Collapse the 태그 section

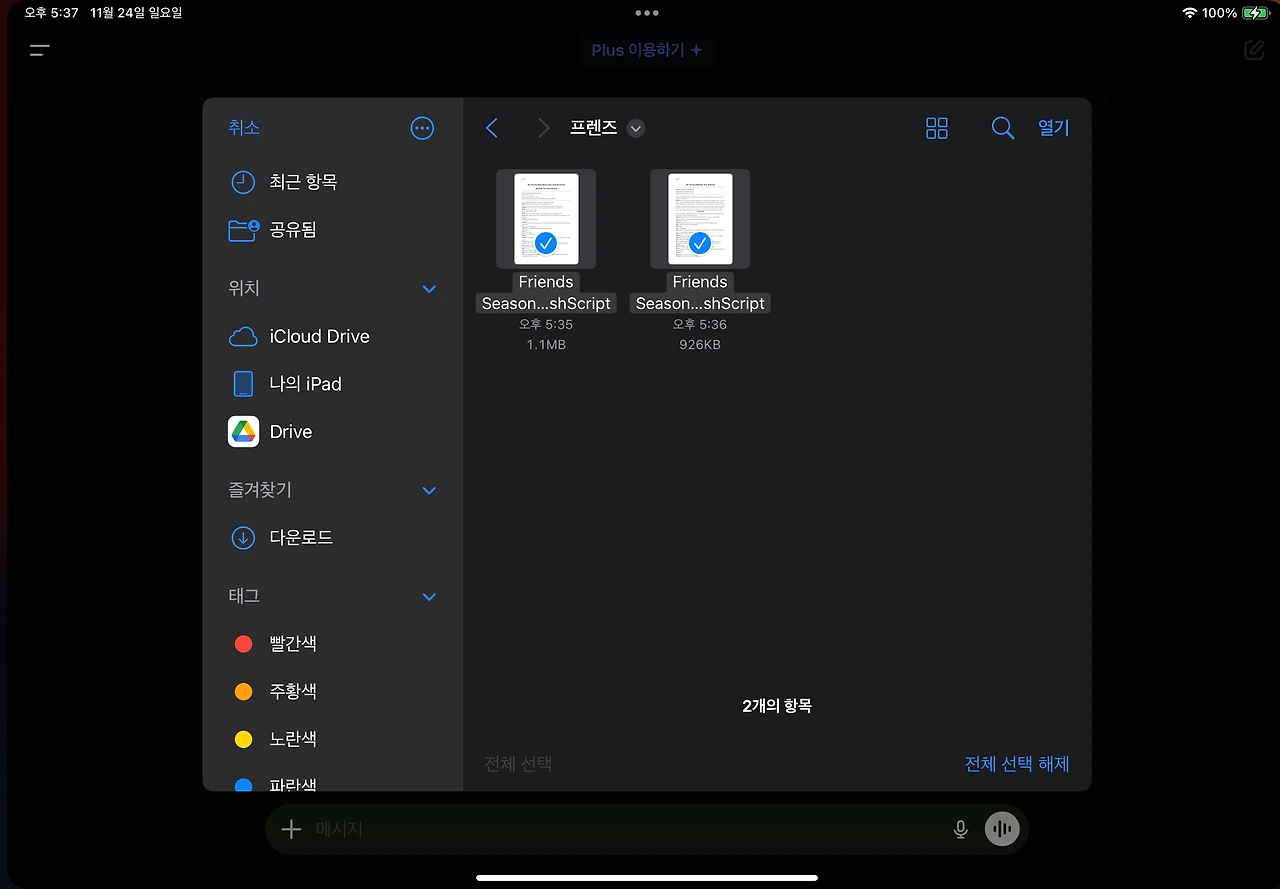pos(429,597)
